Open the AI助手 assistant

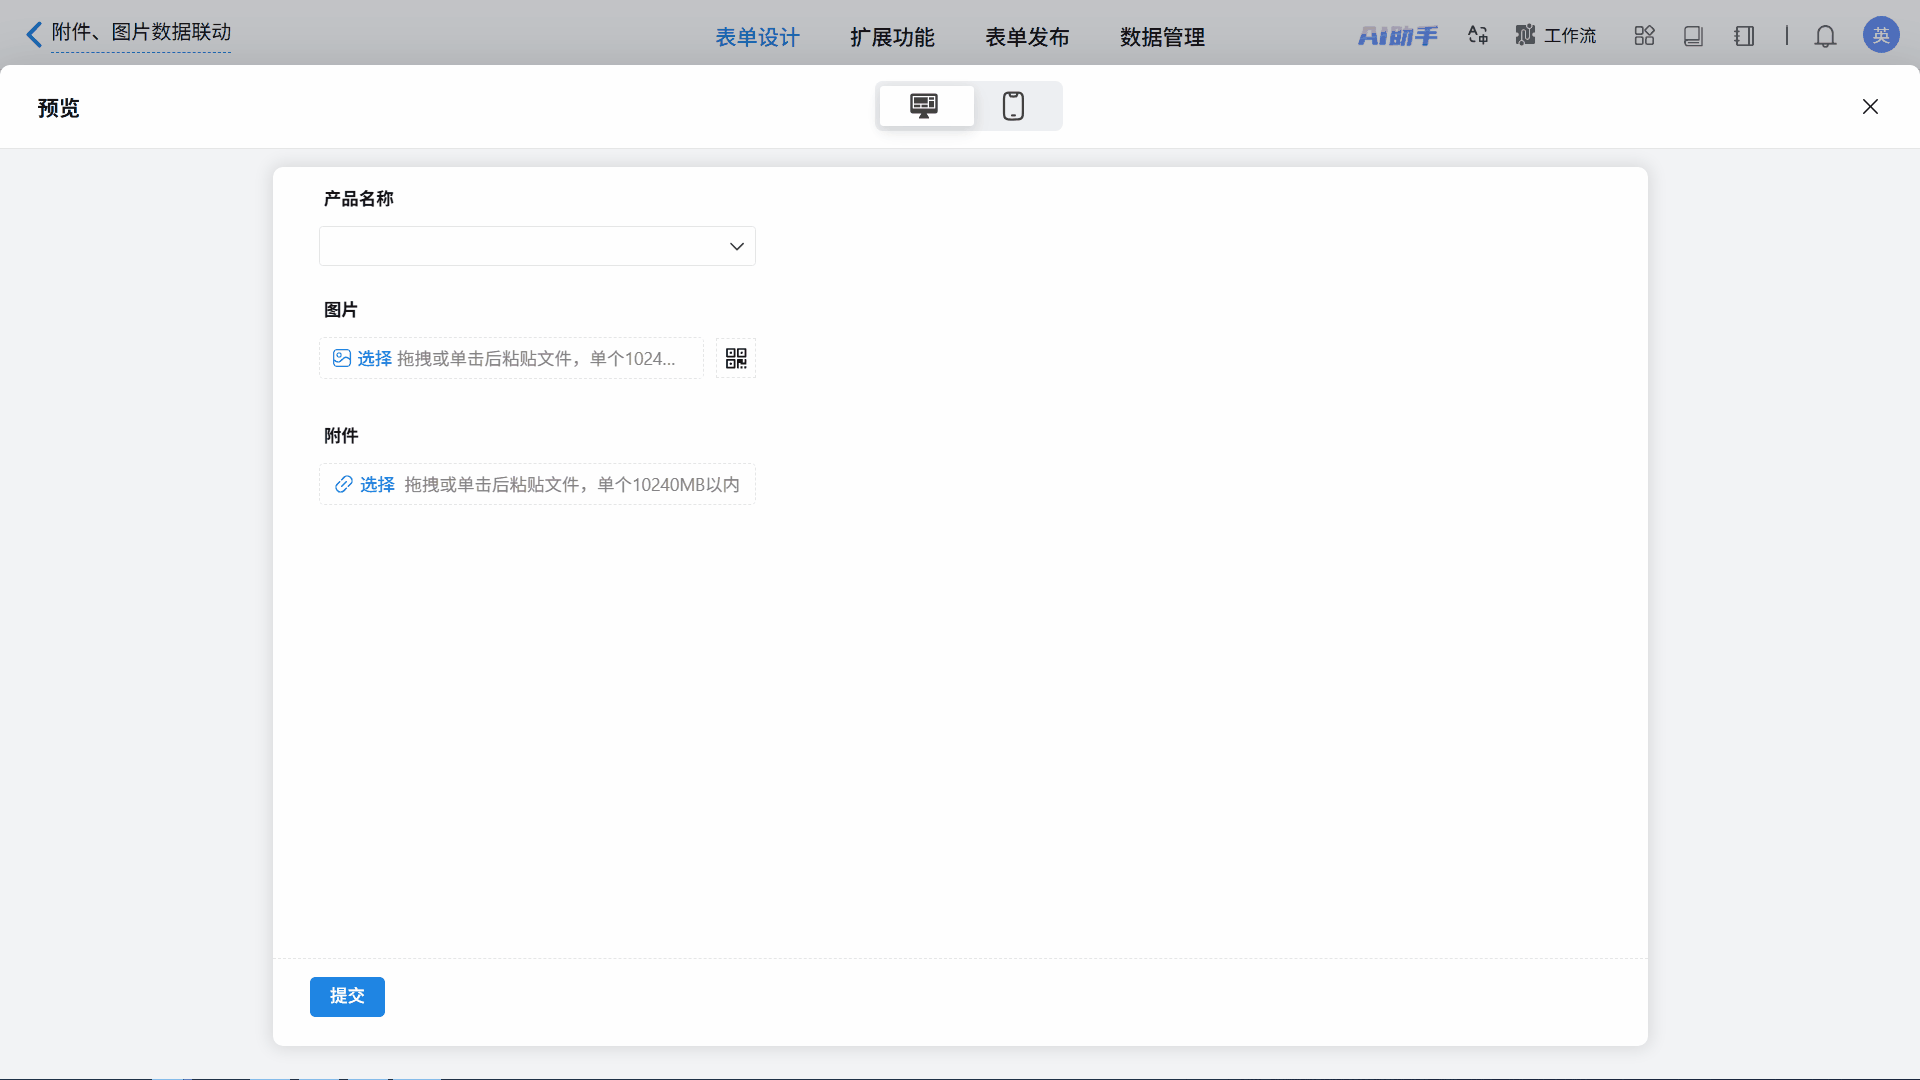[x=1397, y=36]
